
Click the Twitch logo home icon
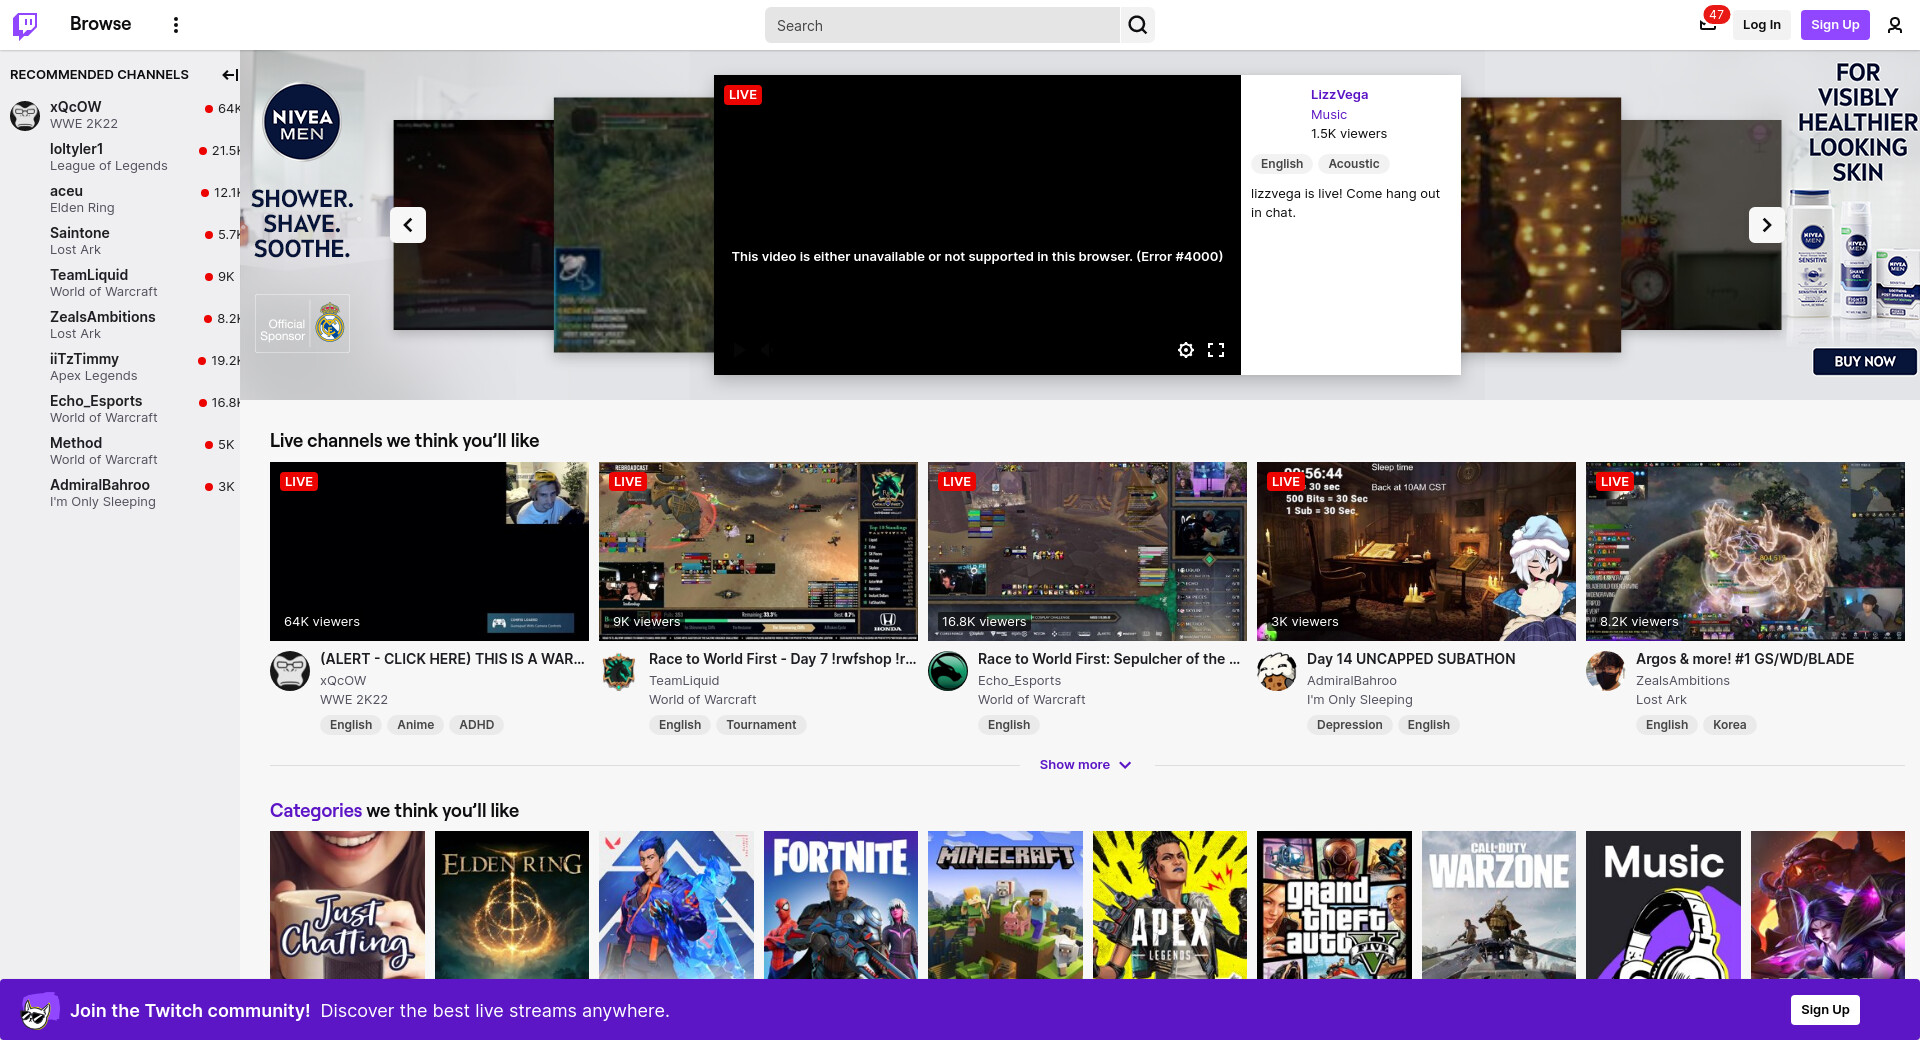(25, 25)
